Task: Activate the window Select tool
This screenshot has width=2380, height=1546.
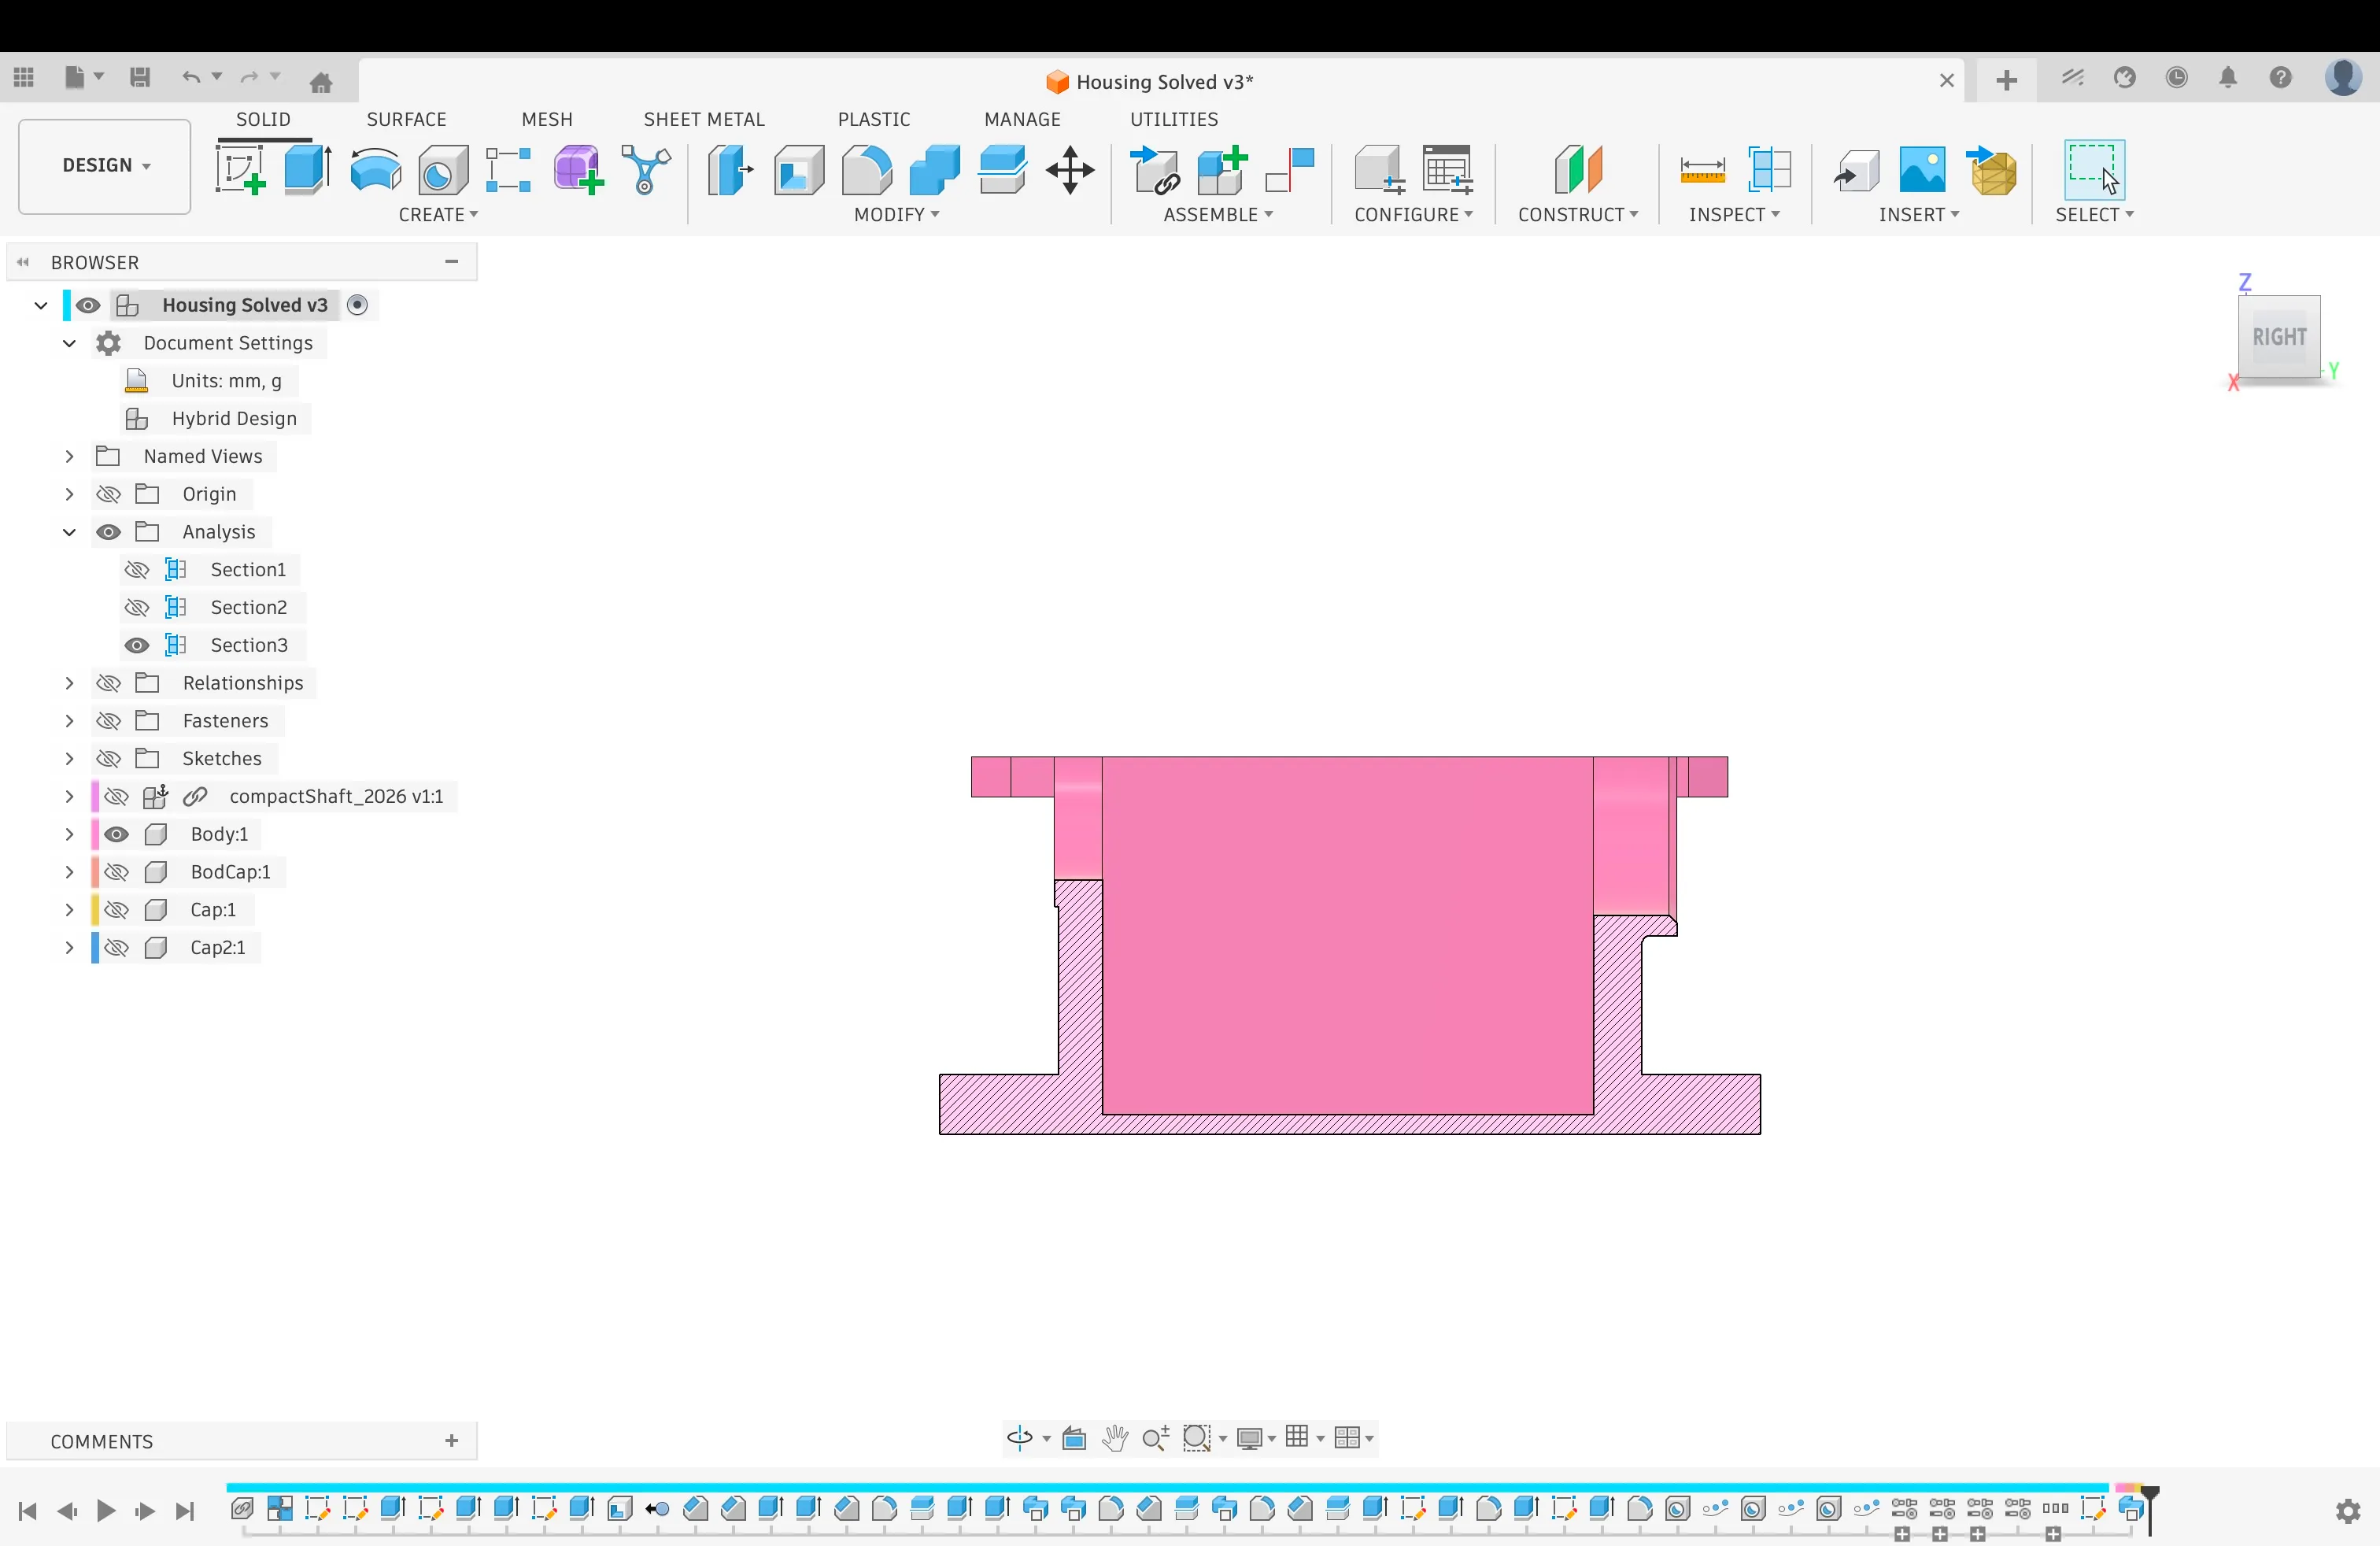Action: (2094, 170)
